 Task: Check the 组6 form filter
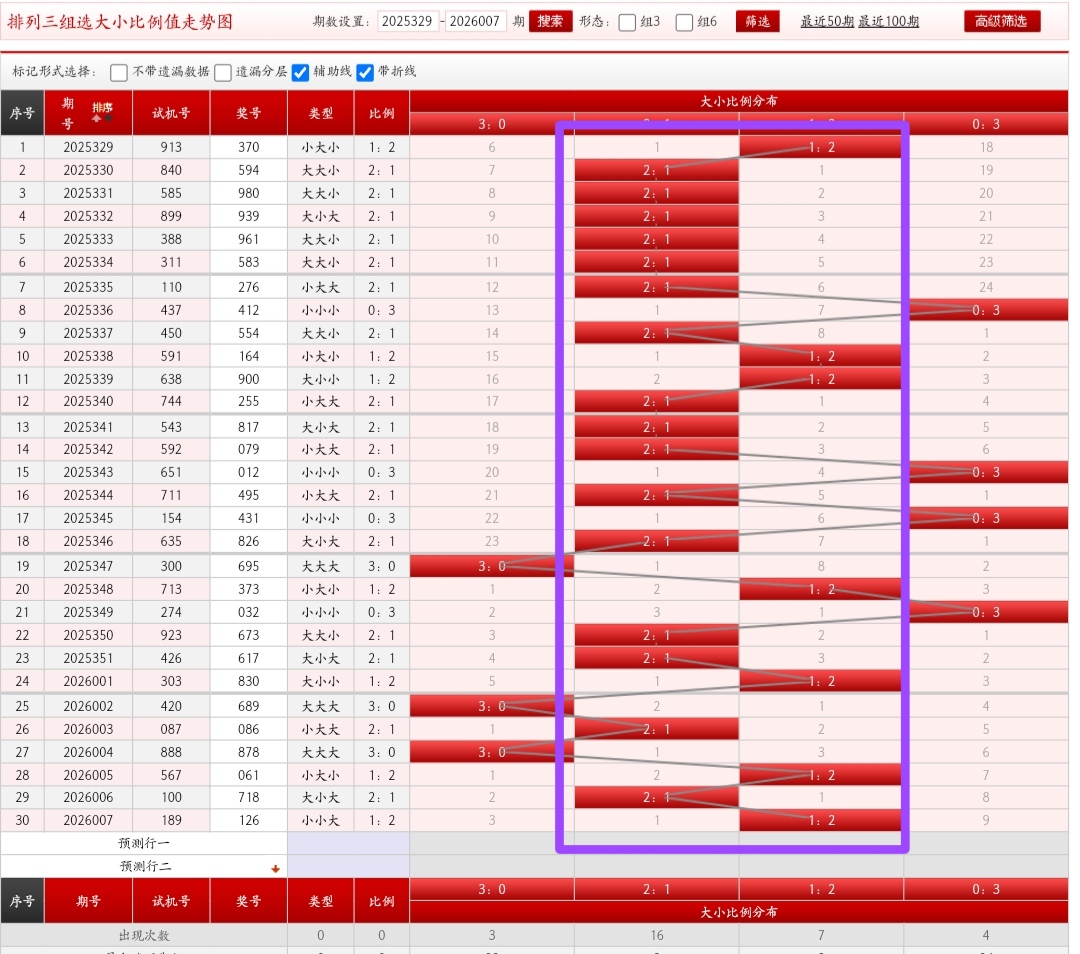(x=685, y=22)
